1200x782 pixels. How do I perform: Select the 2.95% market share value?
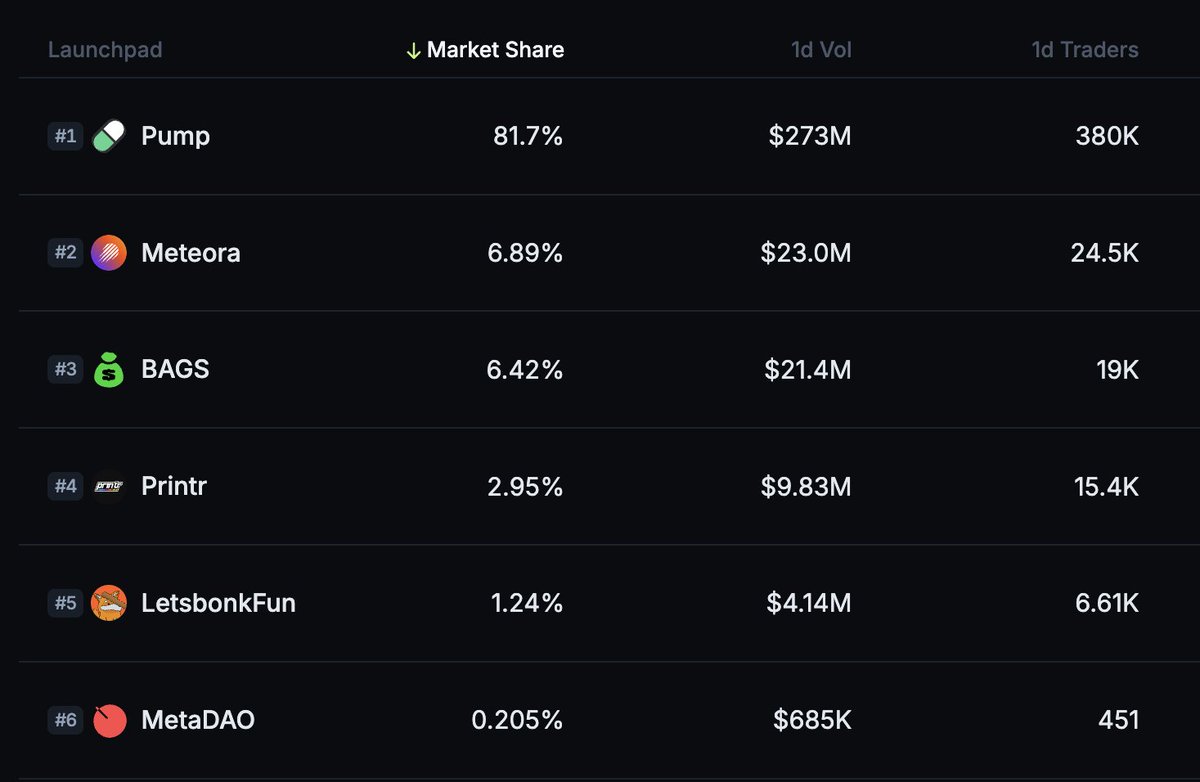(x=525, y=487)
